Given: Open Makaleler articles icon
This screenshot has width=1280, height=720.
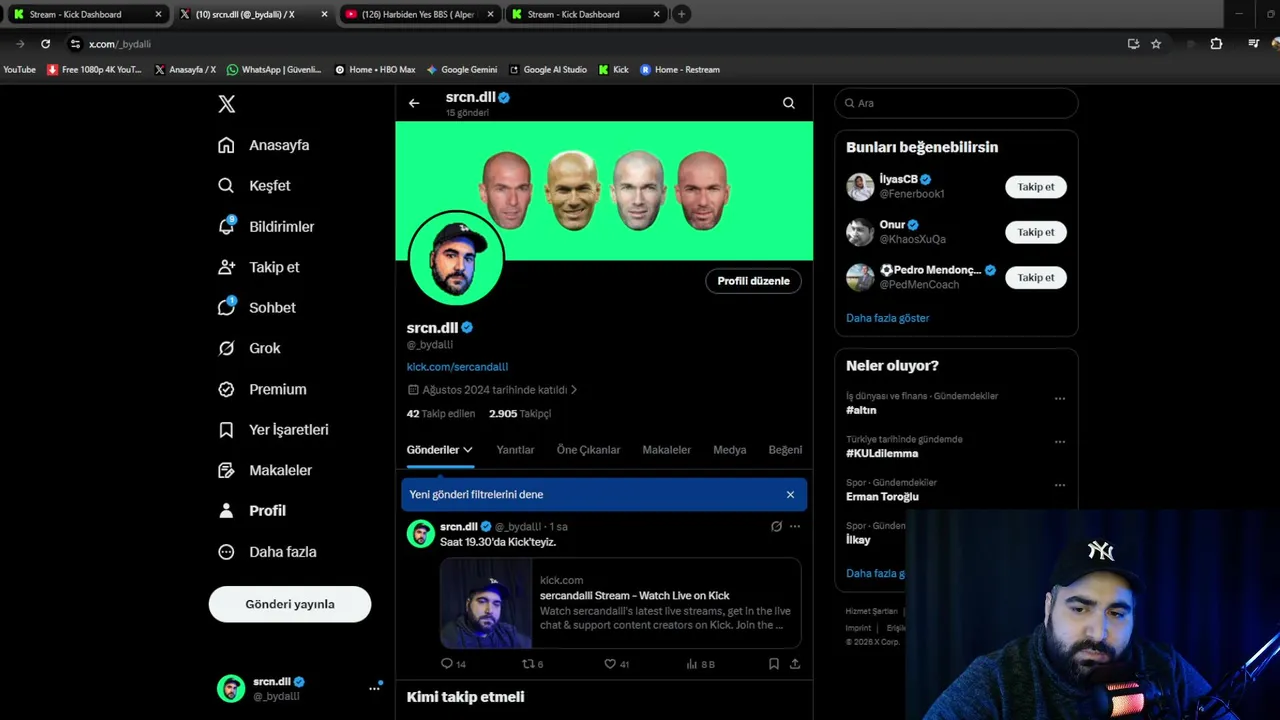Looking at the screenshot, I should coord(227,470).
